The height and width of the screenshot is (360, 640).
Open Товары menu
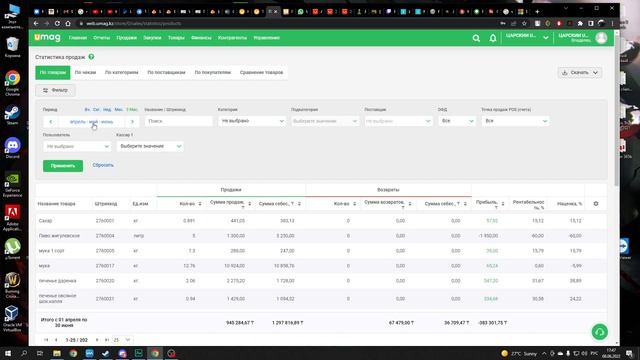(176, 38)
